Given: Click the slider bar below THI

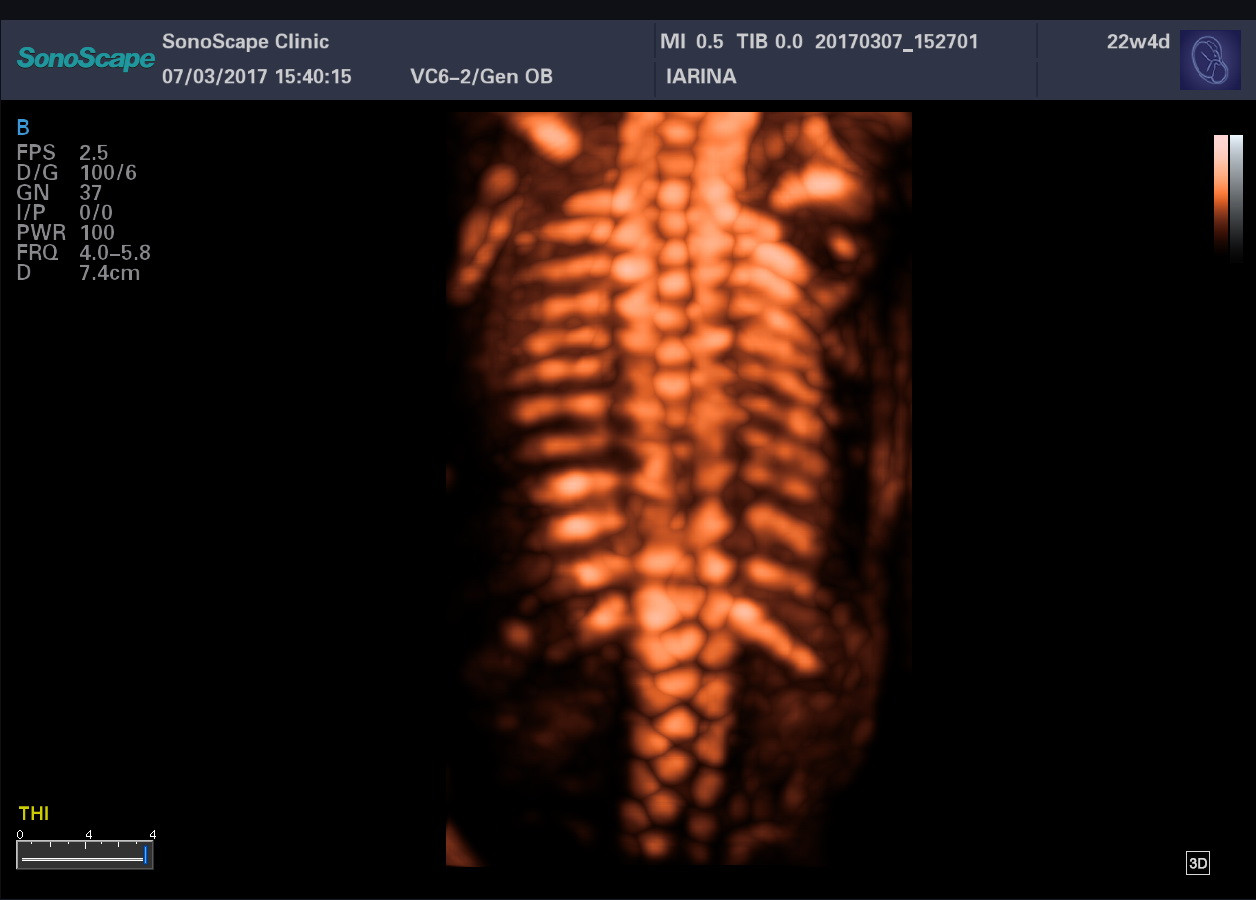Looking at the screenshot, I should [x=85, y=856].
